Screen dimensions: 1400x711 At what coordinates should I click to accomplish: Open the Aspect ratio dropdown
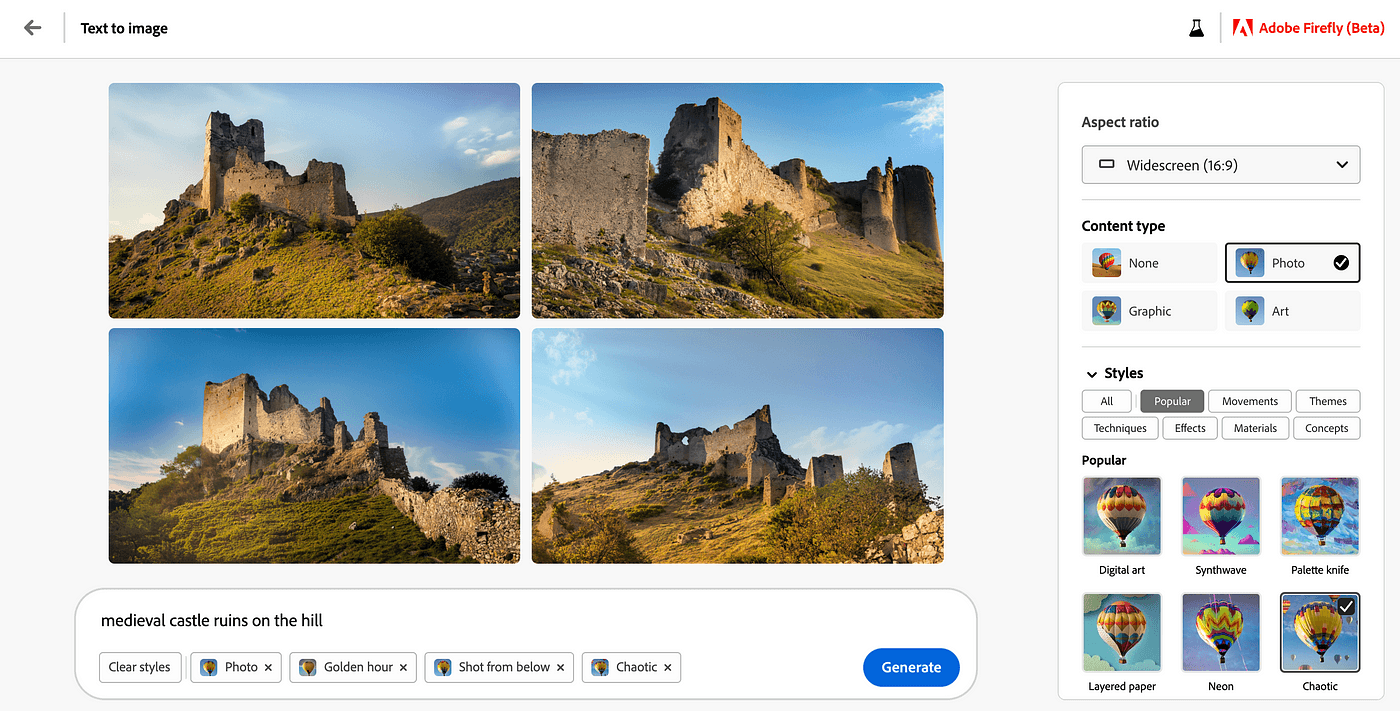point(1220,165)
